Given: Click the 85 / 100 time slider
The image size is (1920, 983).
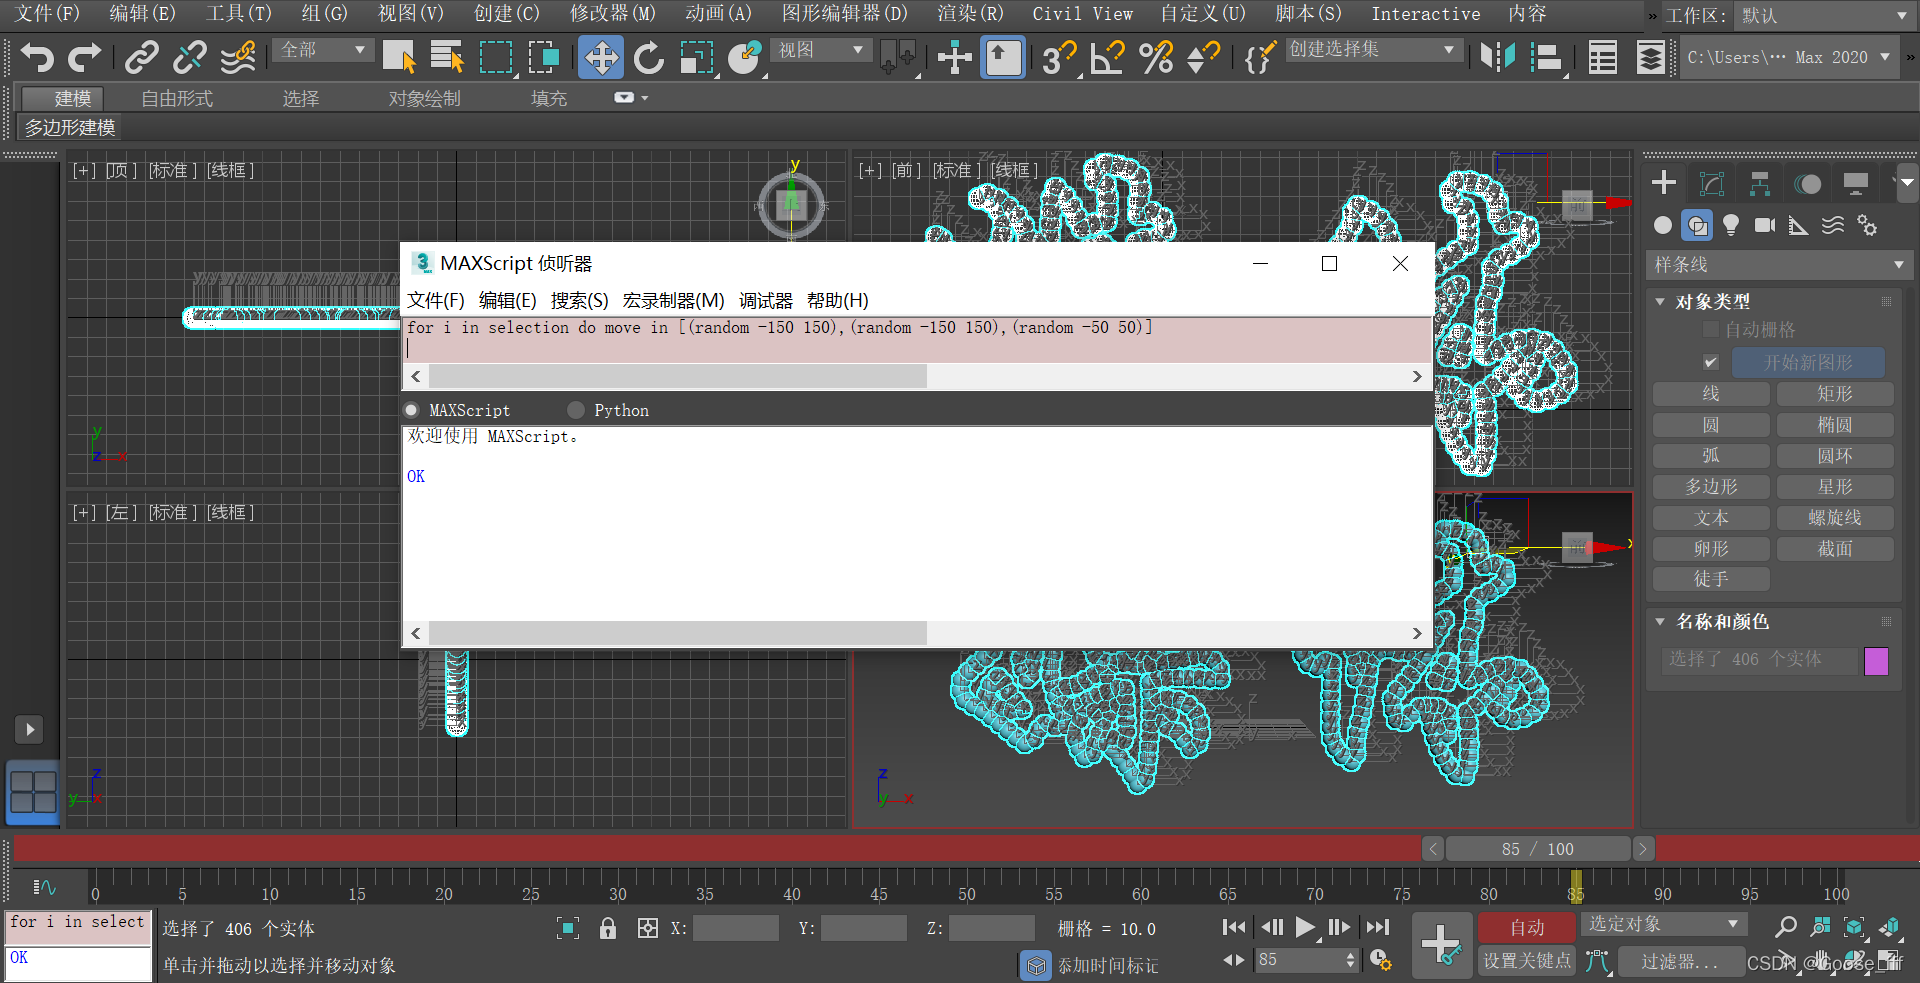Looking at the screenshot, I should pyautogui.click(x=1537, y=849).
